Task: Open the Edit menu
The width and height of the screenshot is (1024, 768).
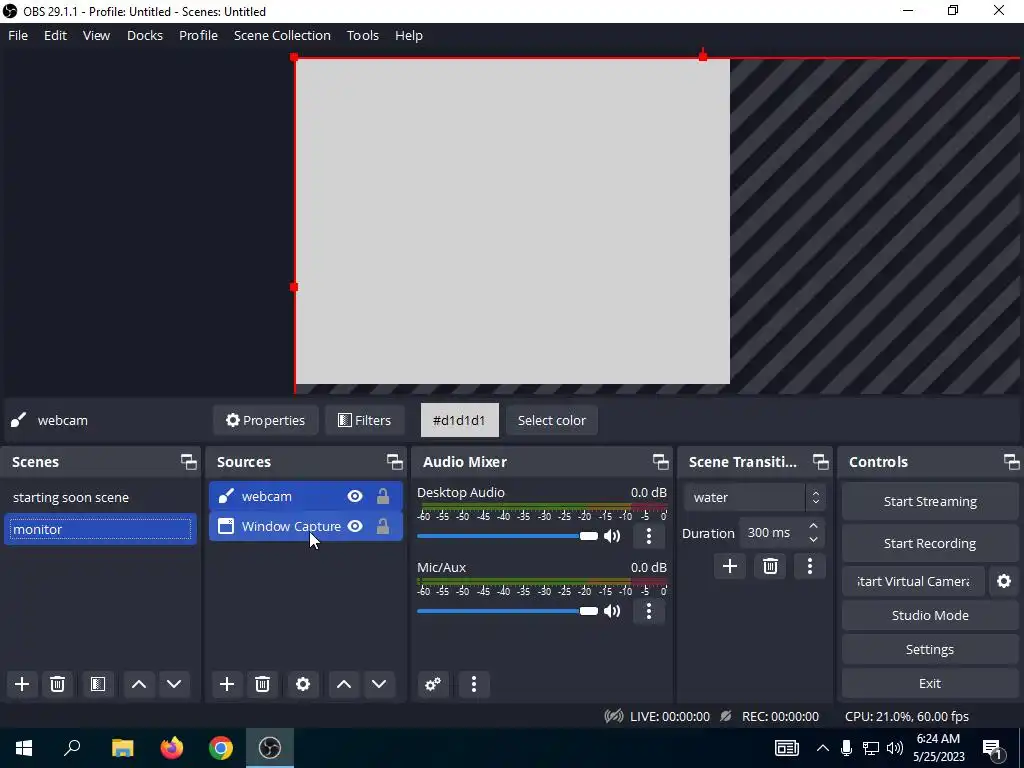Action: [55, 35]
